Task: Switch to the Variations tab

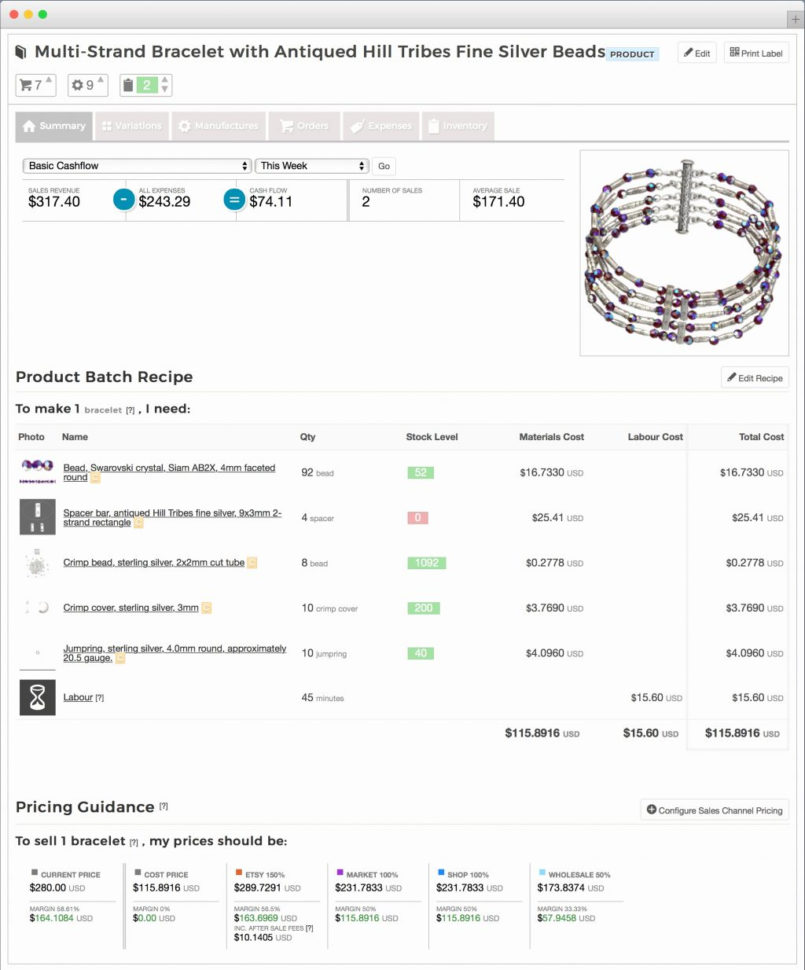Action: [131, 126]
